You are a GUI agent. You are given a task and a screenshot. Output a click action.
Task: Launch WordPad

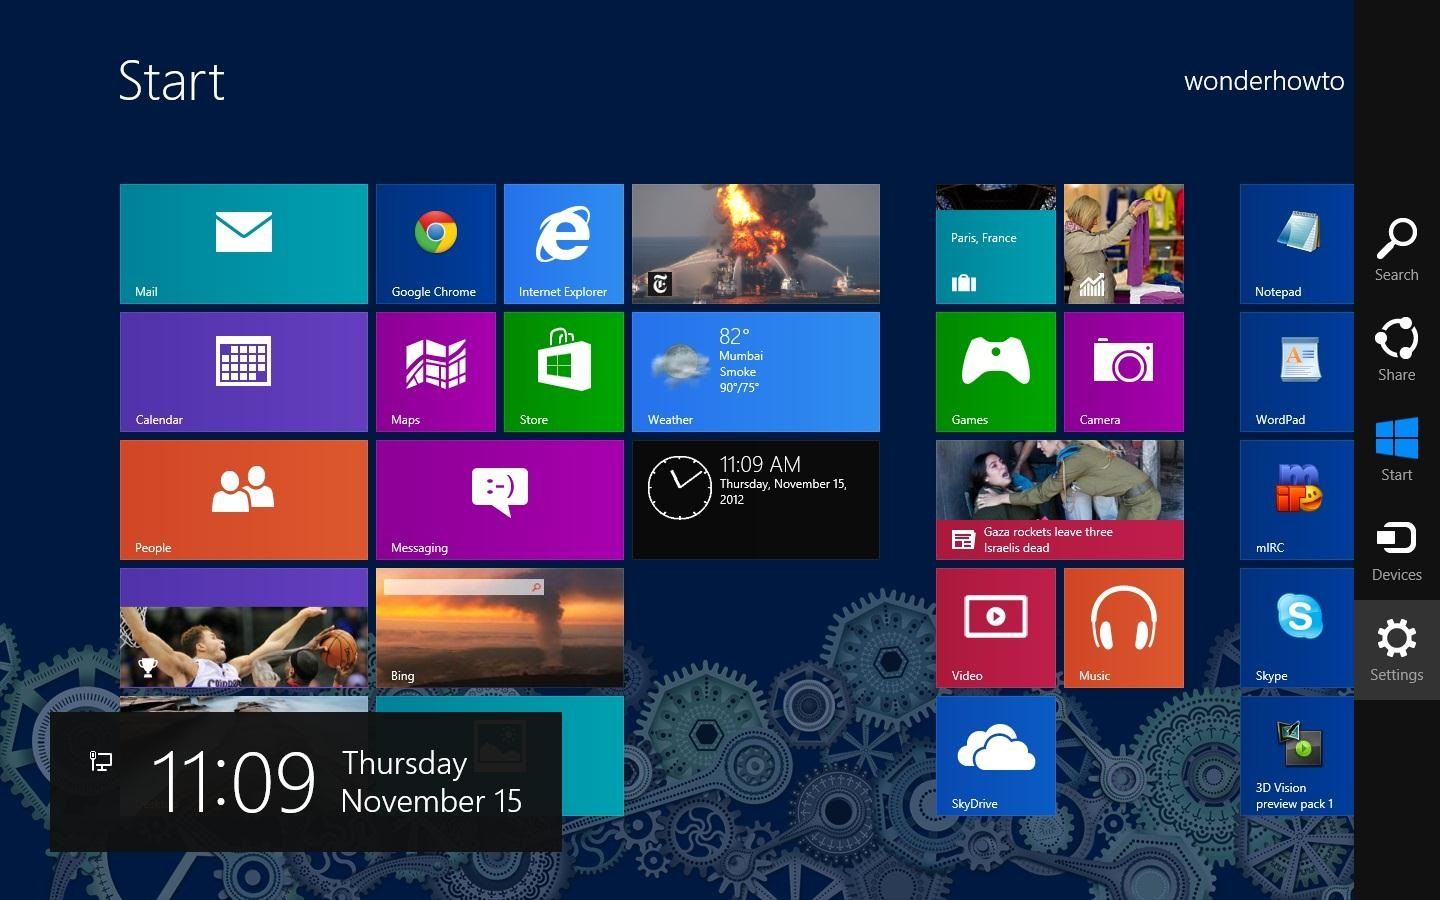tap(1295, 371)
